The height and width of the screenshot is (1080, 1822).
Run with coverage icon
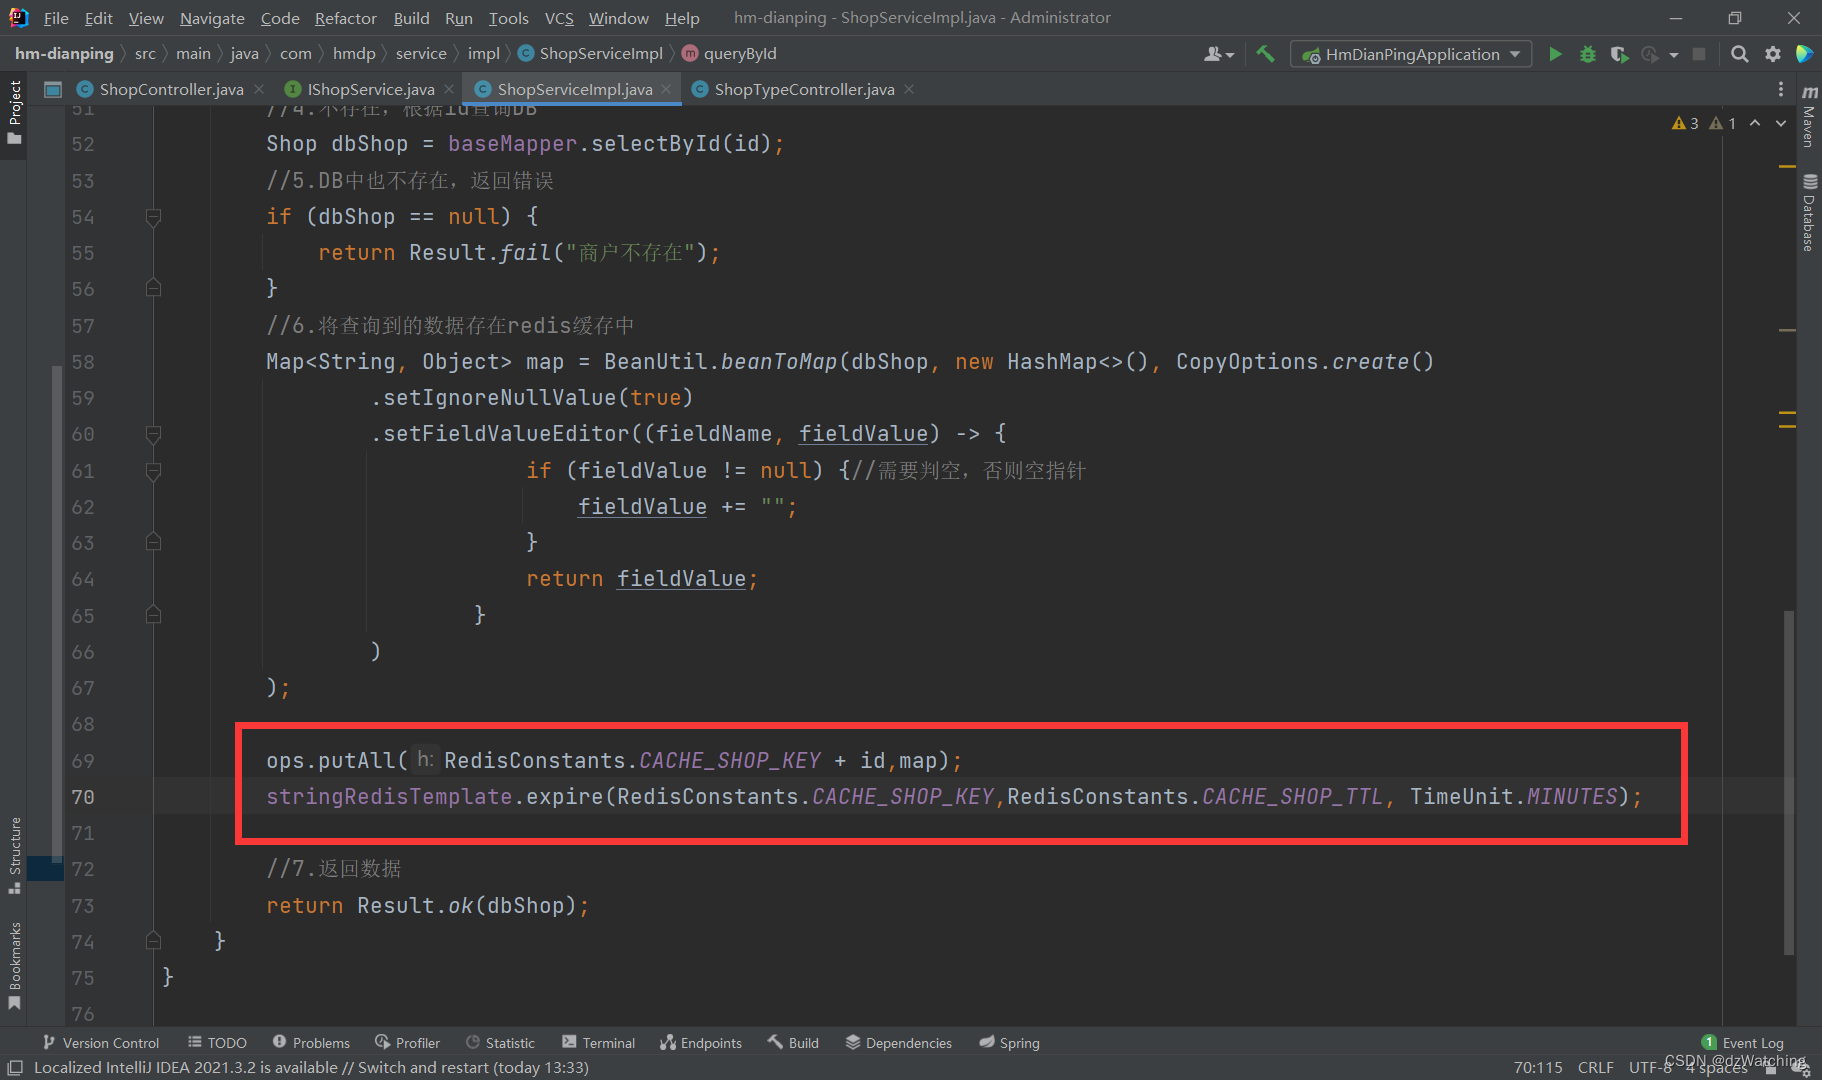click(x=1619, y=54)
